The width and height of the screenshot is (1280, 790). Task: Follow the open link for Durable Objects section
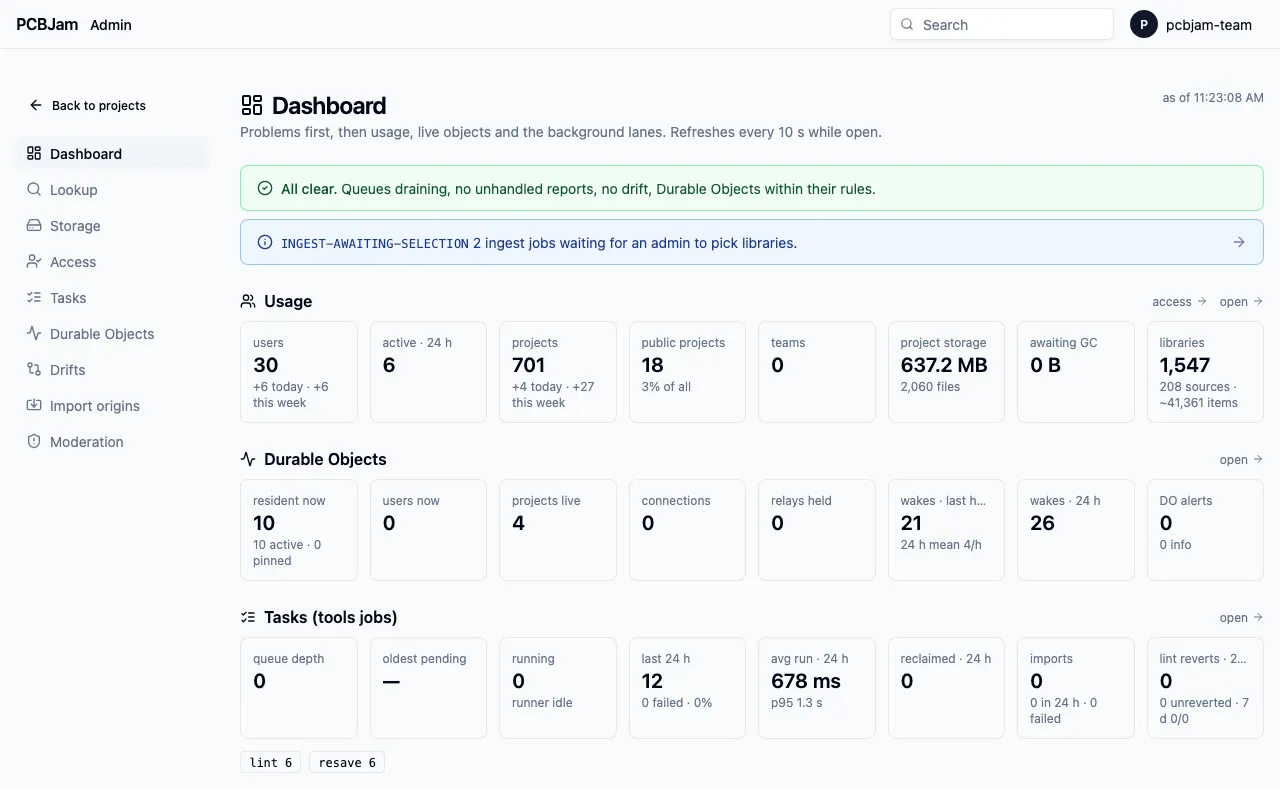[1241, 459]
